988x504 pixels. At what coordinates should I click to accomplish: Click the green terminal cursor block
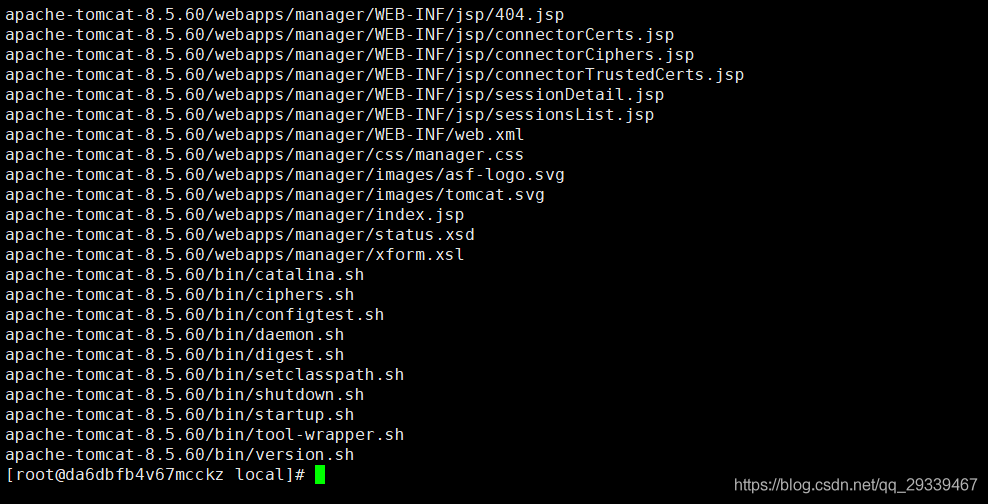(320, 474)
